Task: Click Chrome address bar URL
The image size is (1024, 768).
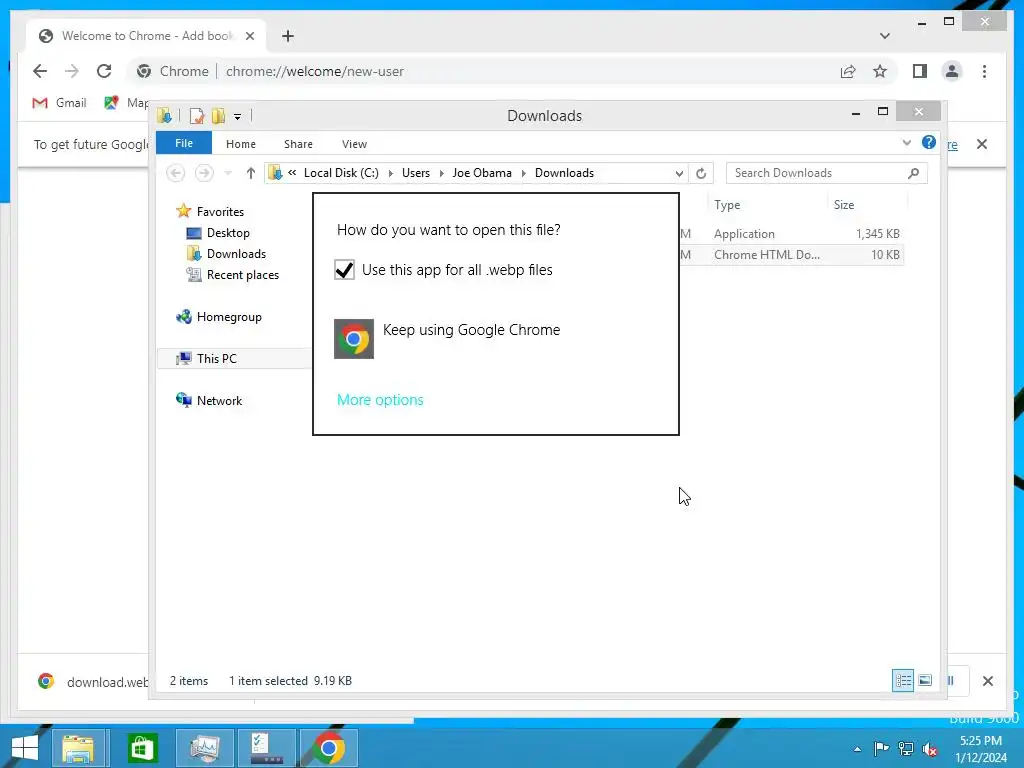Action: 314,71
